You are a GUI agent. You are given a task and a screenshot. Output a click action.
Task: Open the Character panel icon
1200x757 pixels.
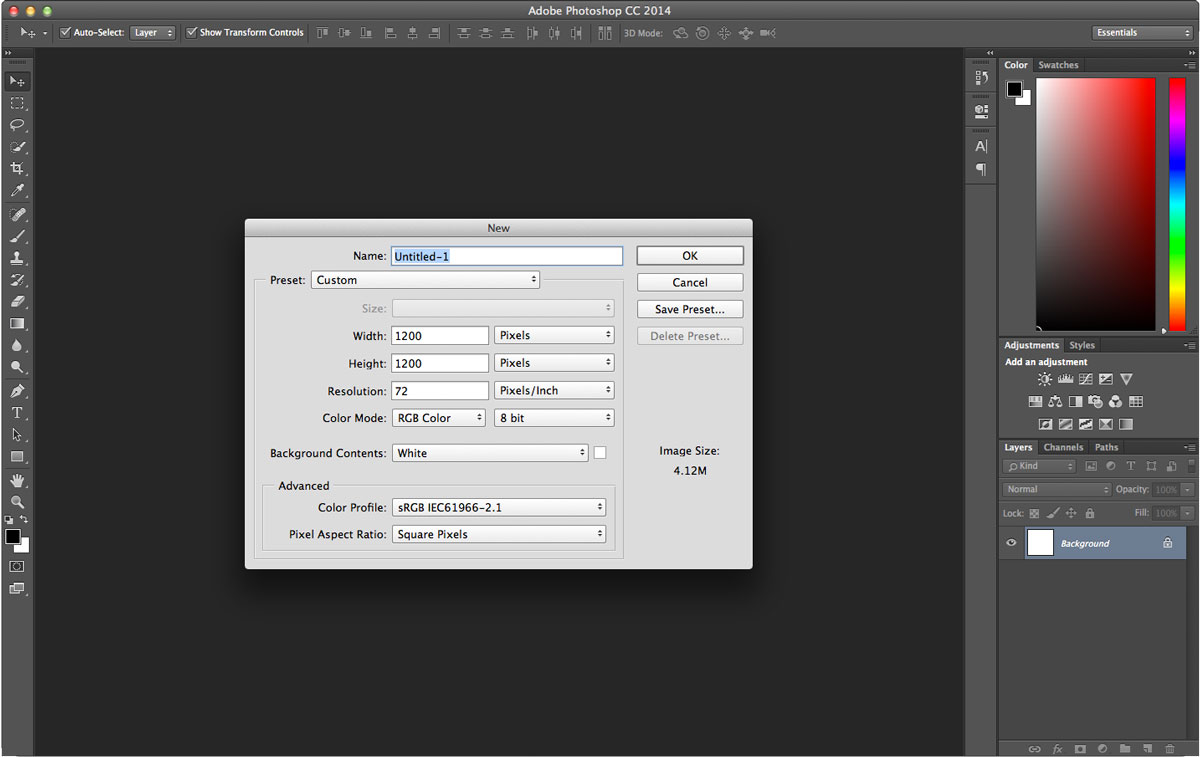981,146
